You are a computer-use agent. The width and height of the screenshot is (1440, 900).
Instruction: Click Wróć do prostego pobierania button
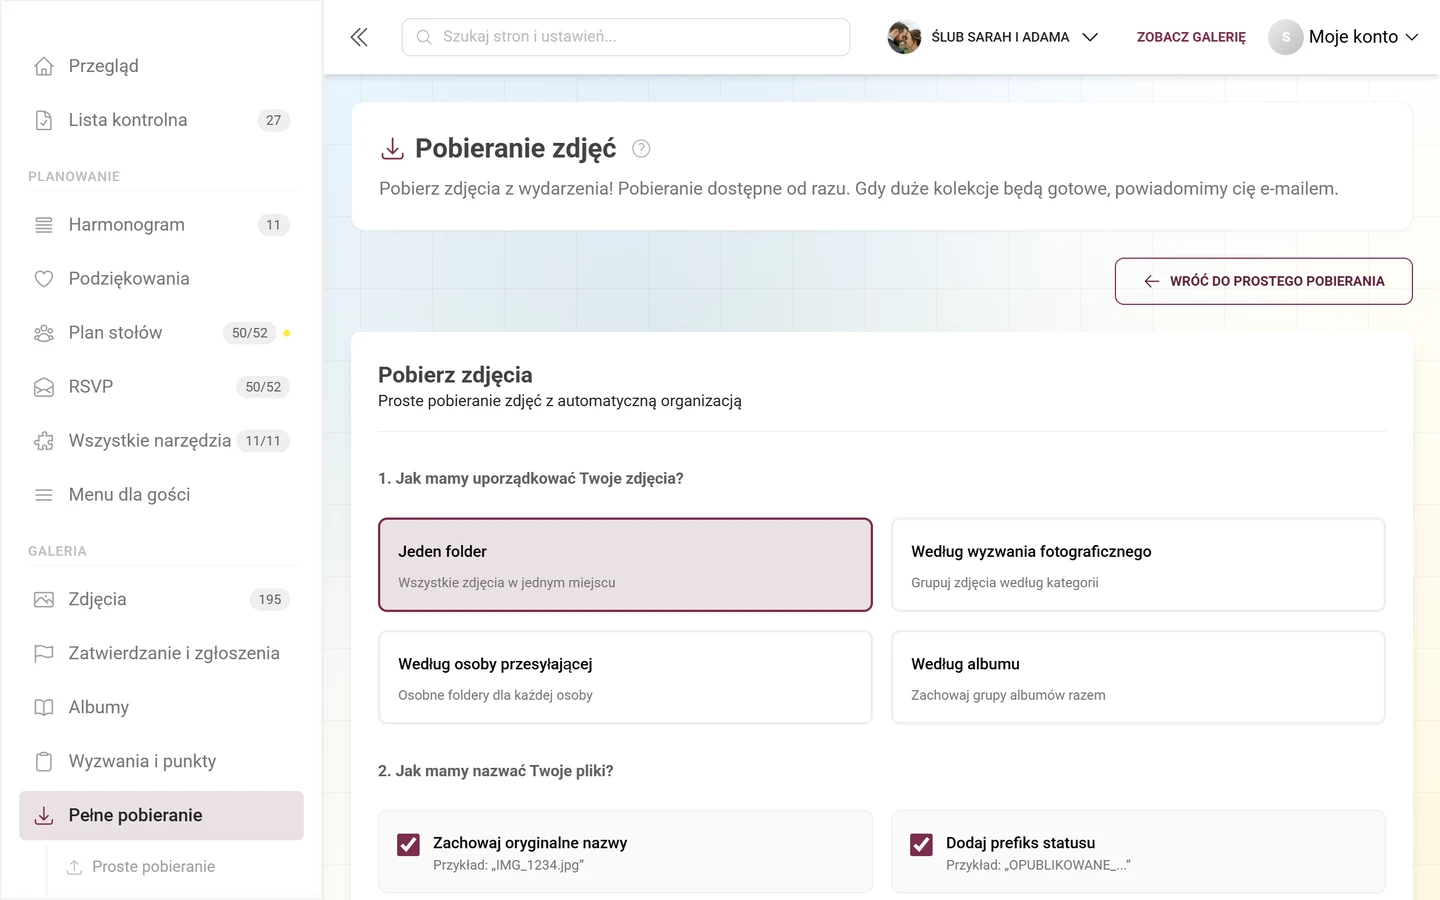tap(1264, 281)
